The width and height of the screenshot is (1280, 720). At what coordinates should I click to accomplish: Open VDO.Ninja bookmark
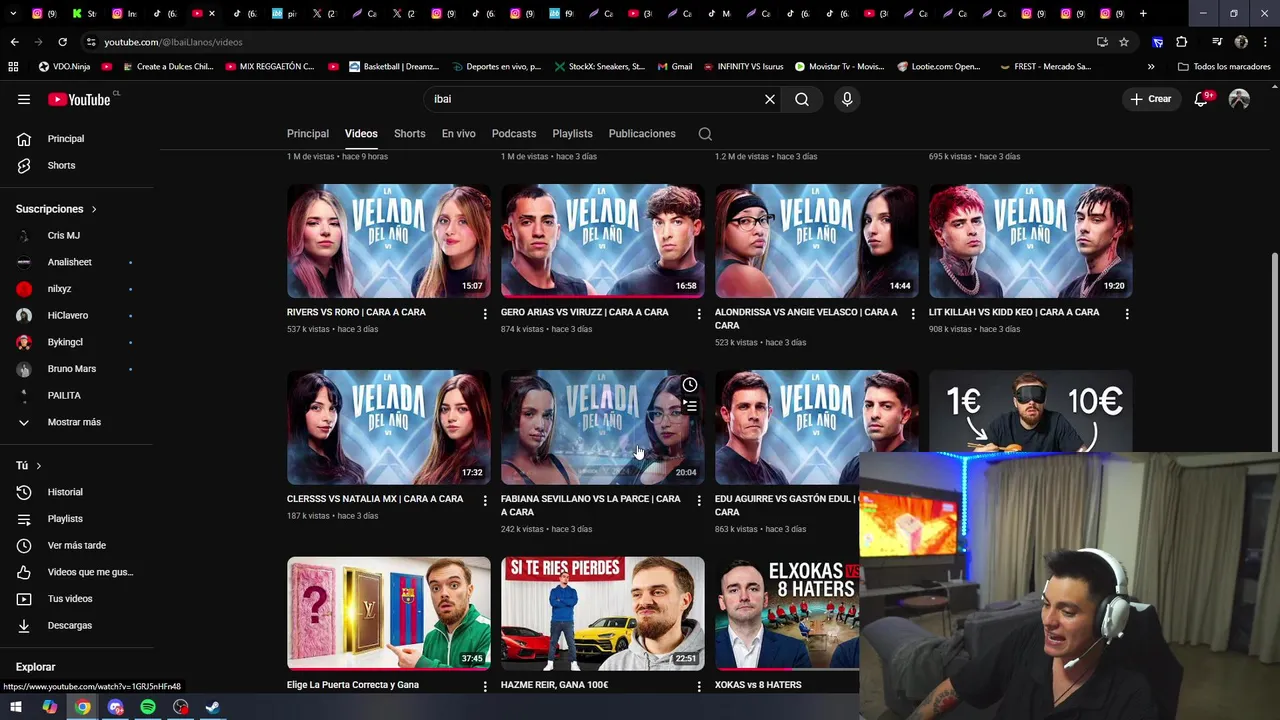[64, 67]
